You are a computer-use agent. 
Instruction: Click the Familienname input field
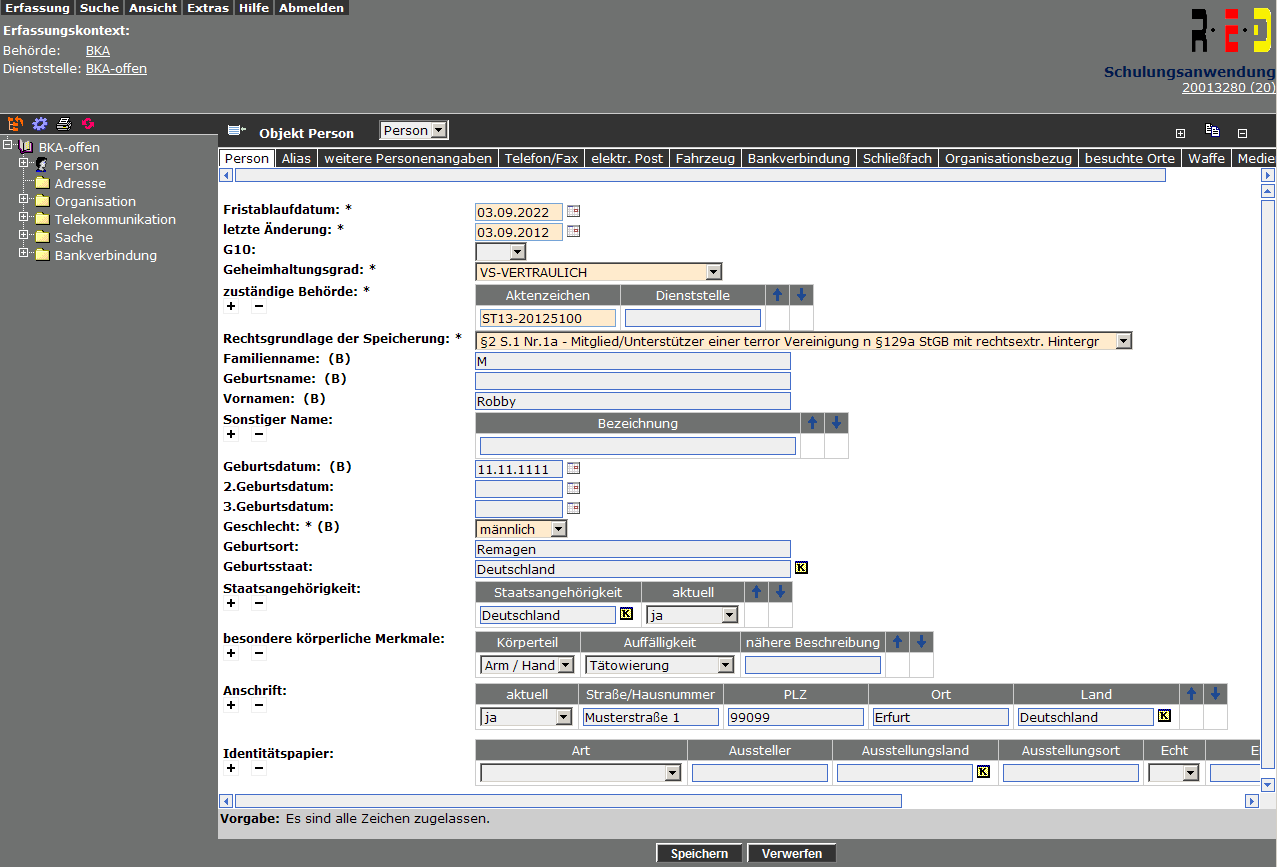632,361
